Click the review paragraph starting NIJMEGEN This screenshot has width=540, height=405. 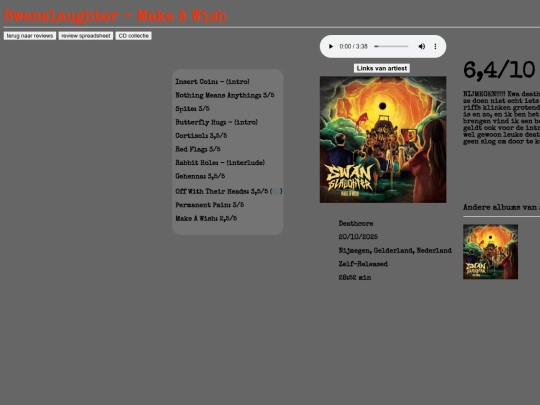[501, 117]
